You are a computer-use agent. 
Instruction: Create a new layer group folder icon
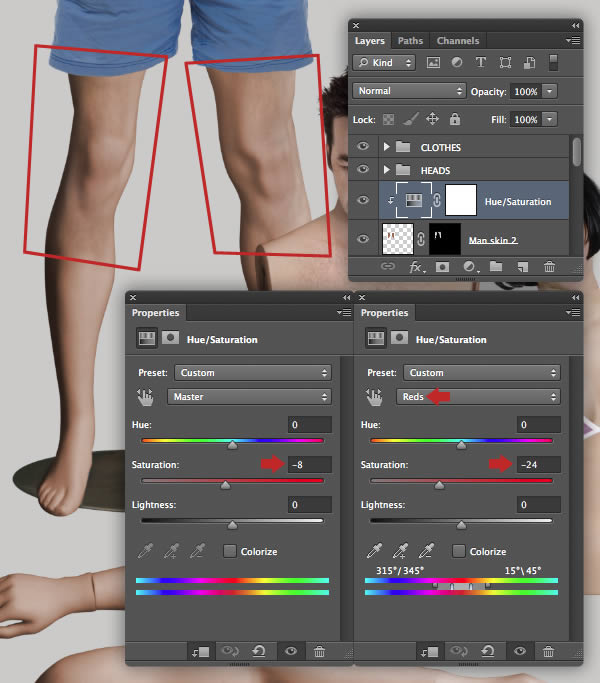[496, 267]
